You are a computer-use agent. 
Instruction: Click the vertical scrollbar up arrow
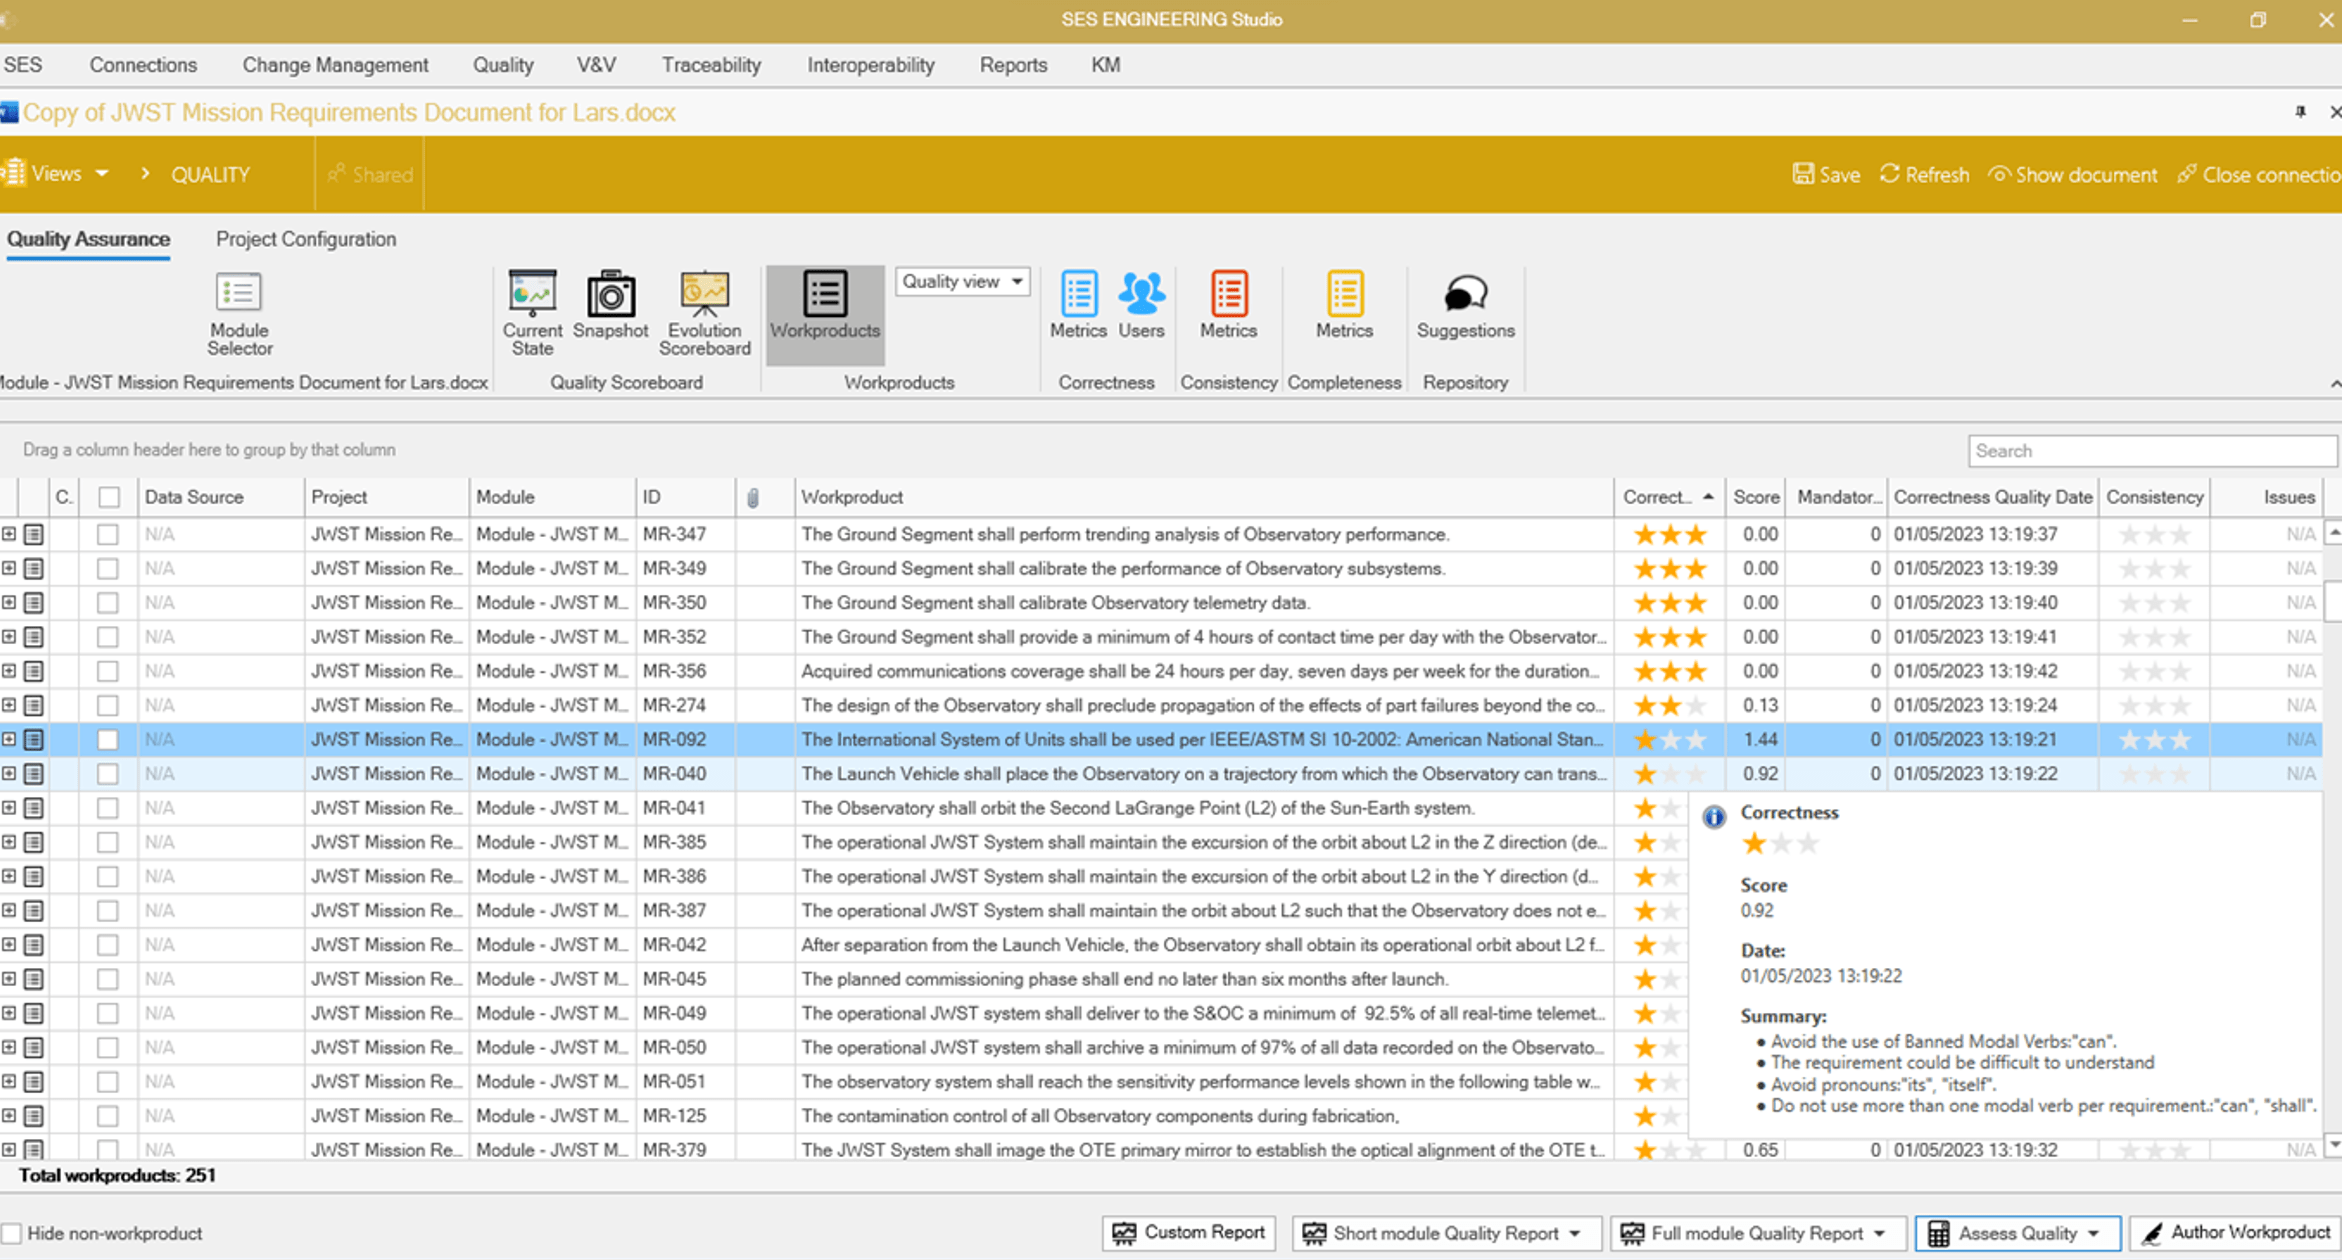click(x=2333, y=534)
